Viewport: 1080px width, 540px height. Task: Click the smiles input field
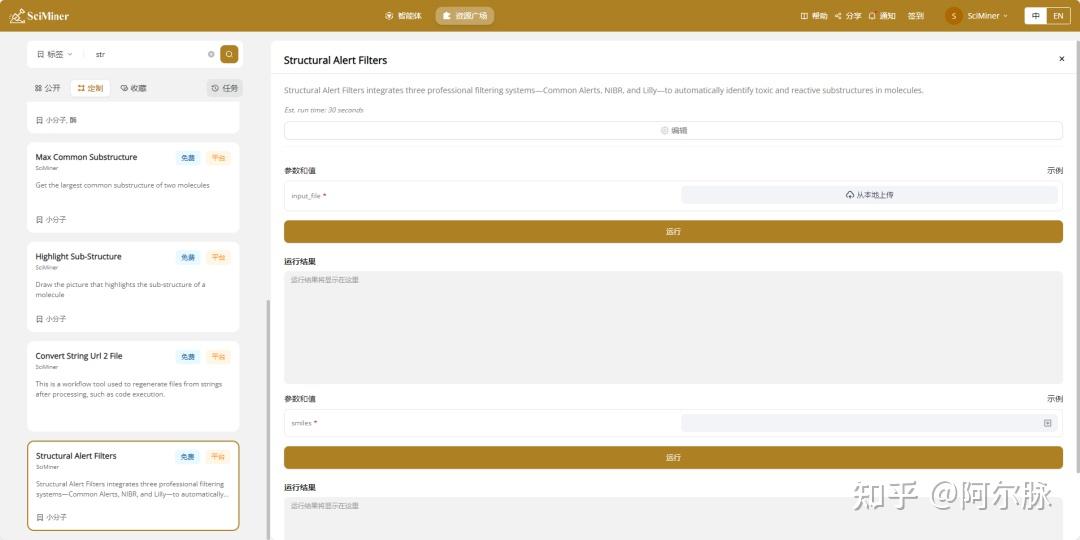869,423
